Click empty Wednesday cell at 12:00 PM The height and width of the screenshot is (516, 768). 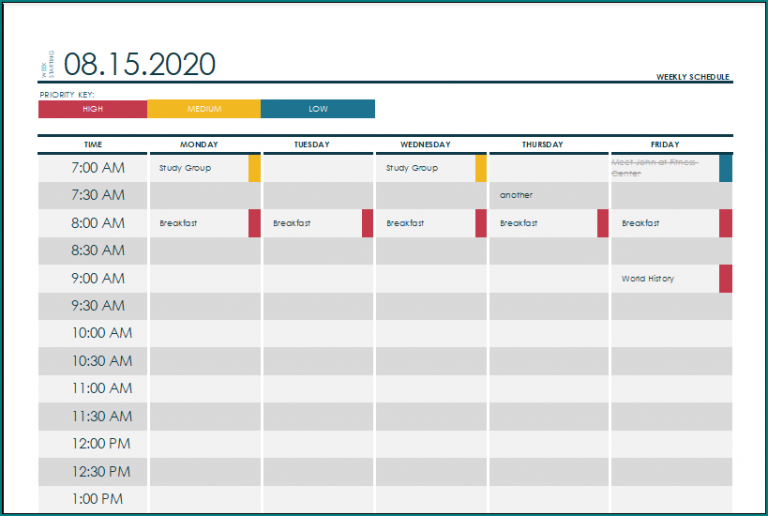tap(431, 444)
